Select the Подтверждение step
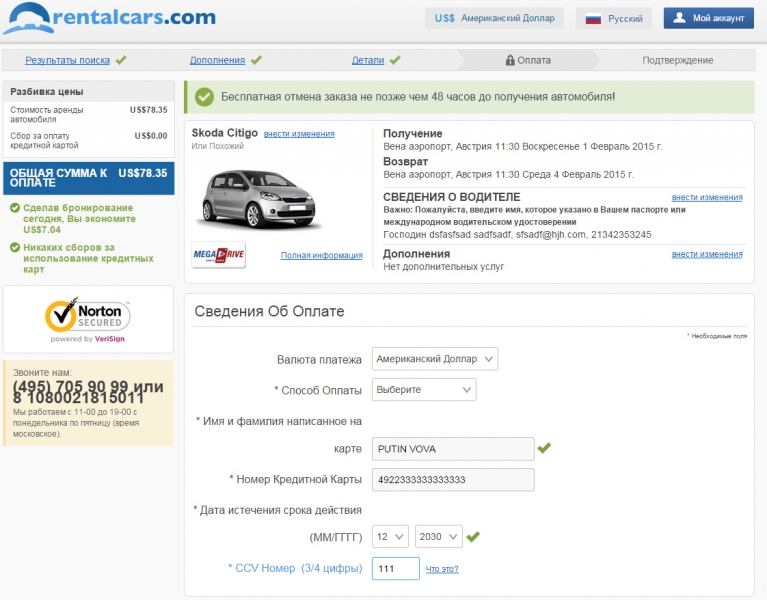The image size is (767, 600). coord(677,60)
